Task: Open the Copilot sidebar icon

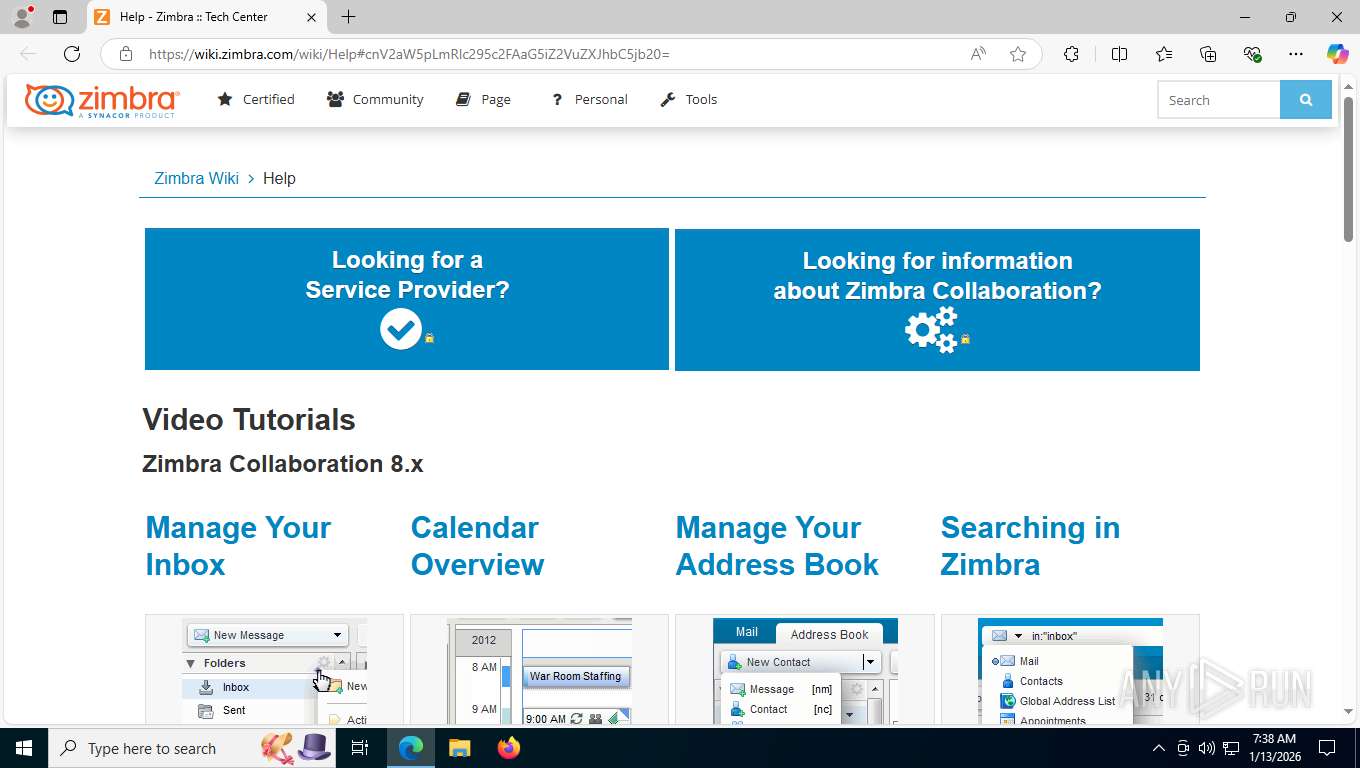Action: pyautogui.click(x=1337, y=54)
